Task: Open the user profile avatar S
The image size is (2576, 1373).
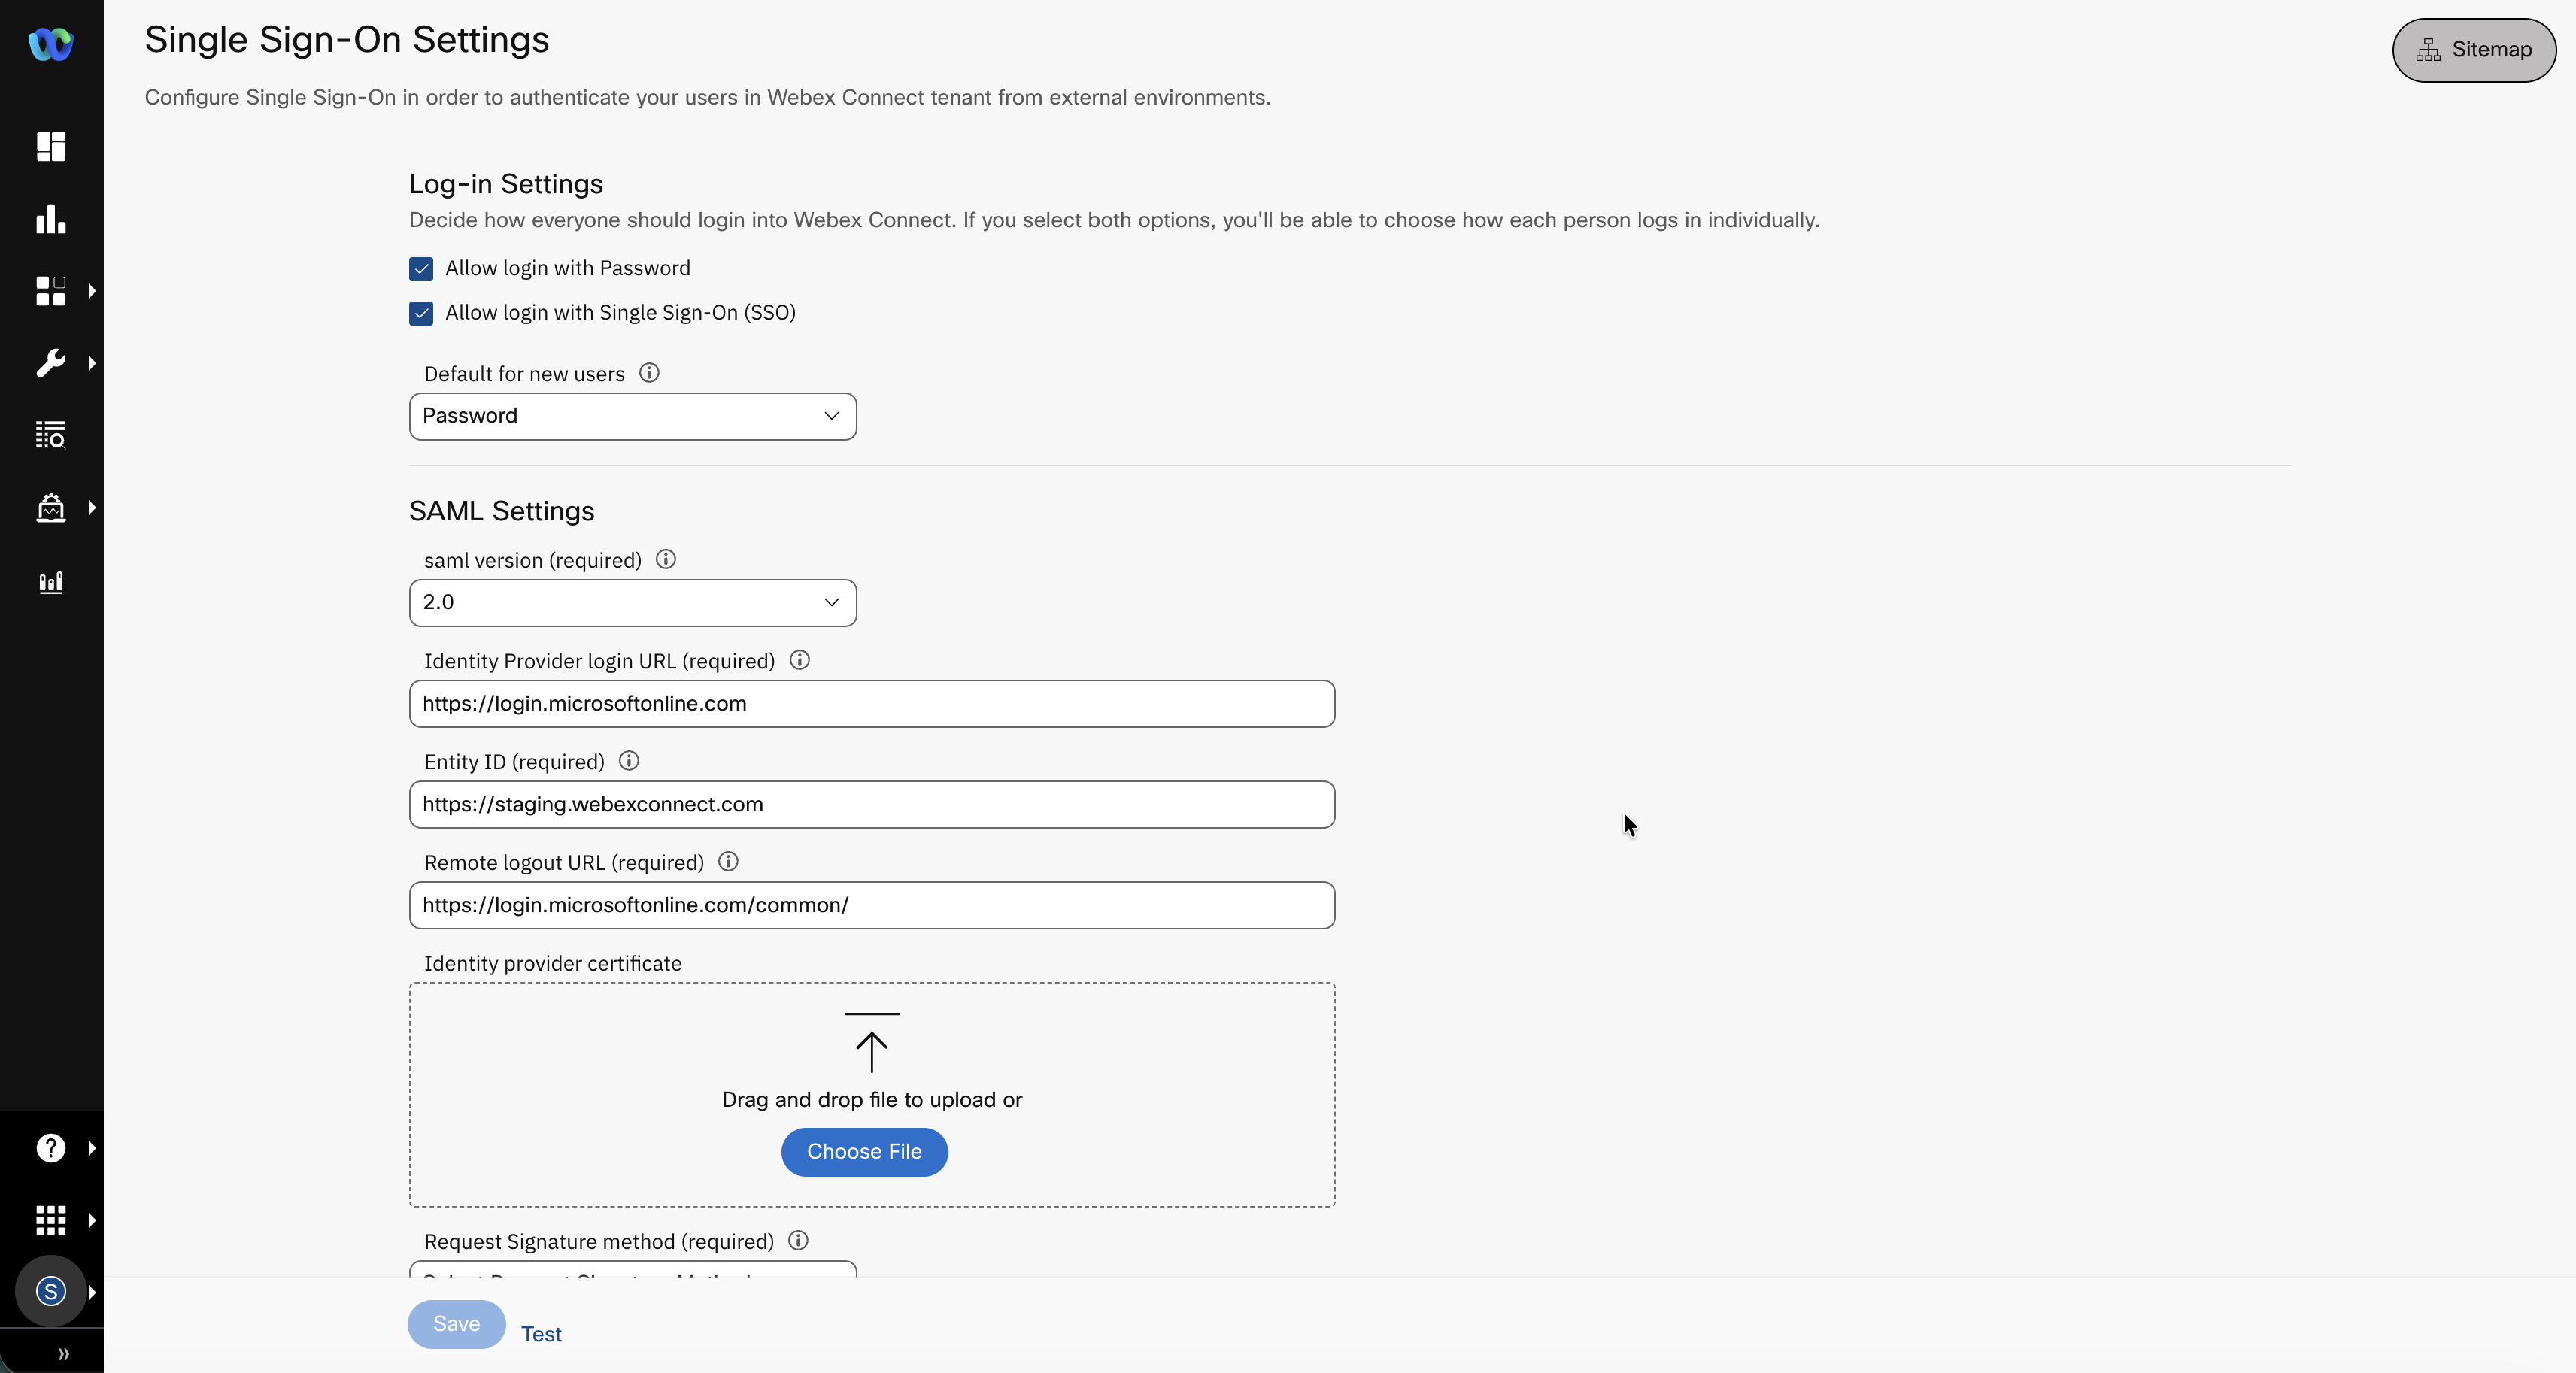Action: pyautogui.click(x=51, y=1291)
